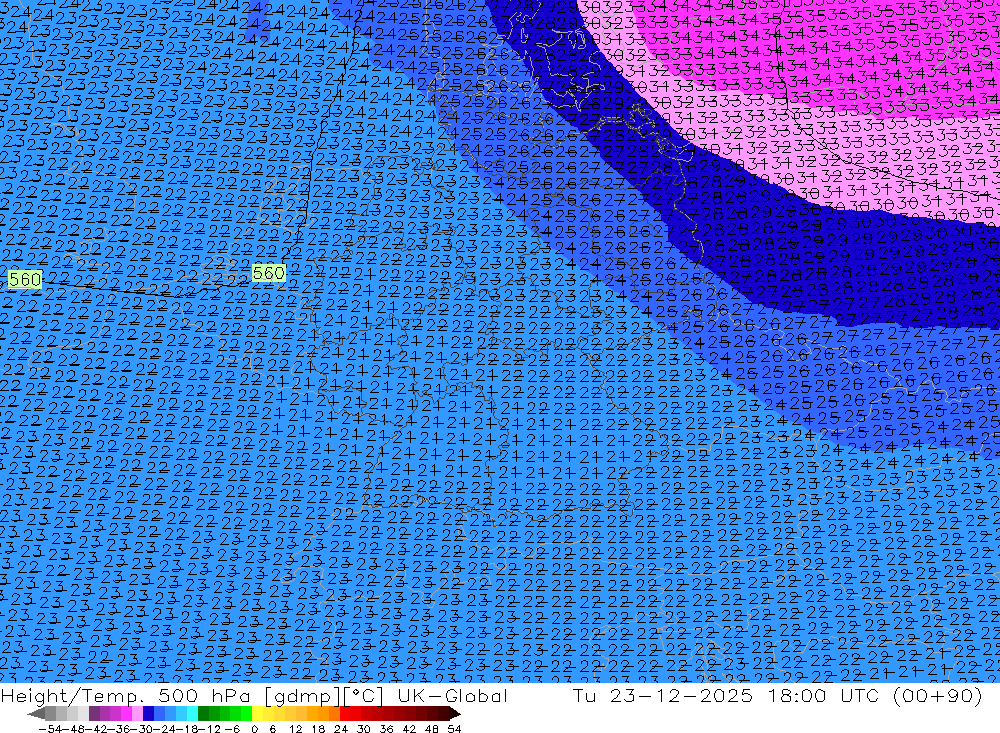
Task: Click the 18:00 UTC time text
Action: 823,695
